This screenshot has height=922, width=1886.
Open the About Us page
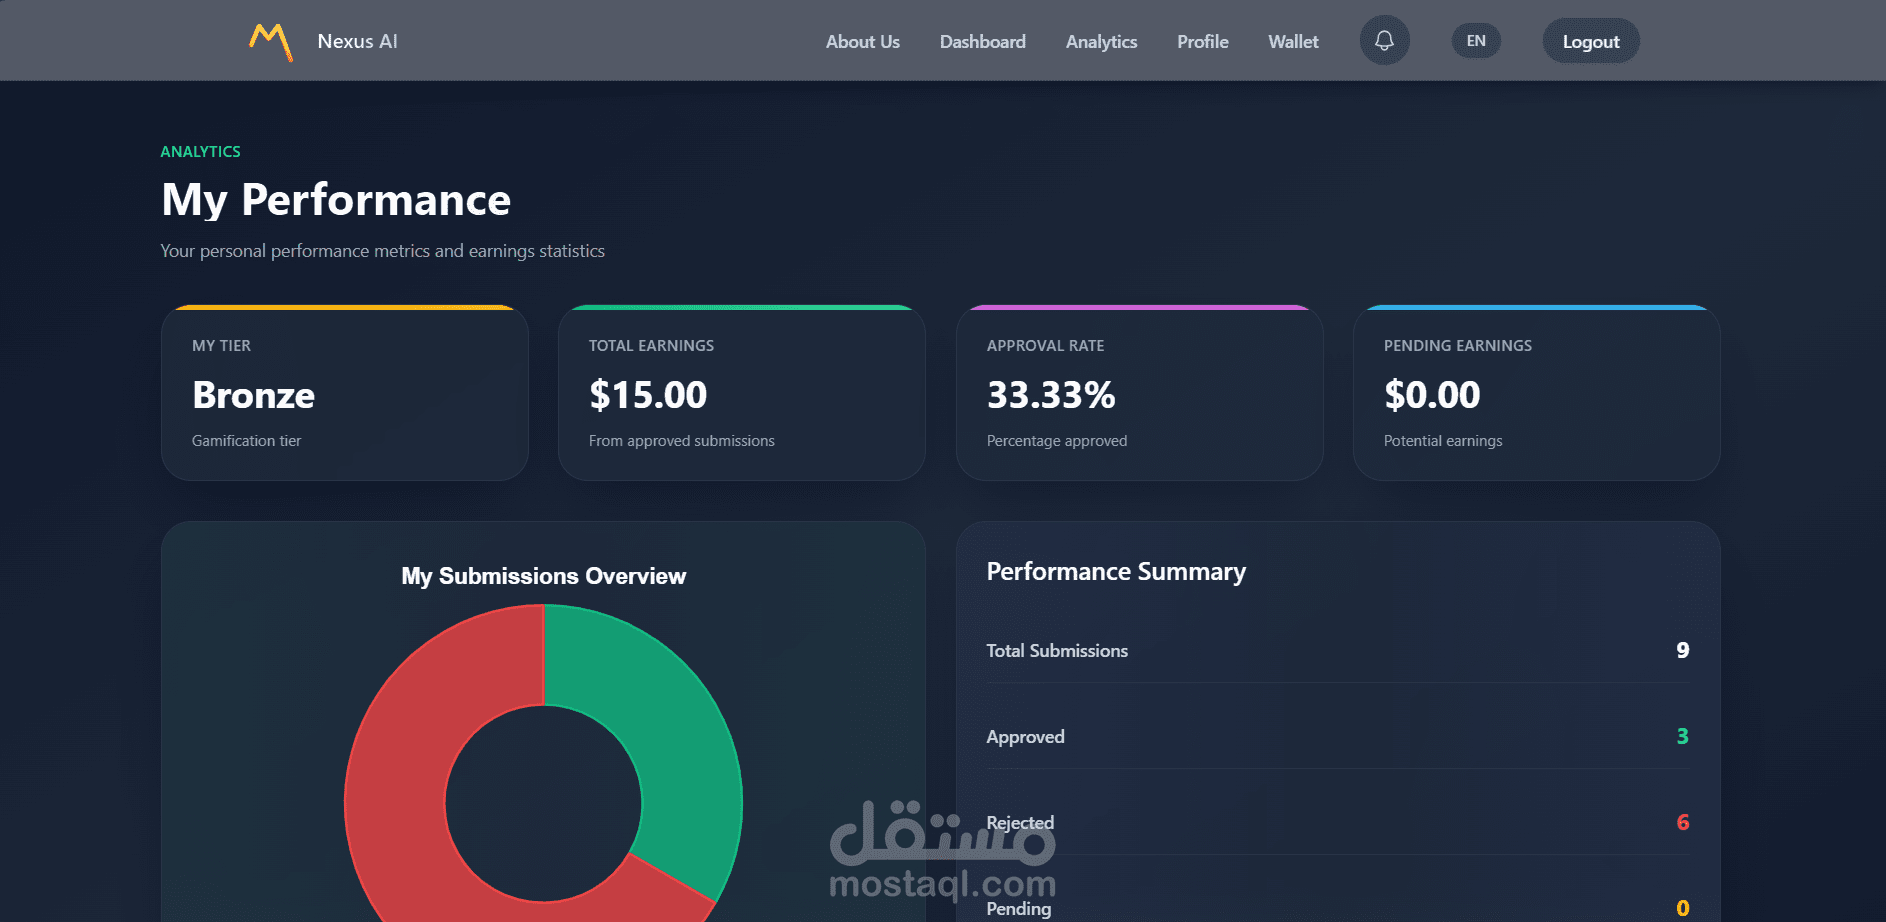(x=863, y=42)
